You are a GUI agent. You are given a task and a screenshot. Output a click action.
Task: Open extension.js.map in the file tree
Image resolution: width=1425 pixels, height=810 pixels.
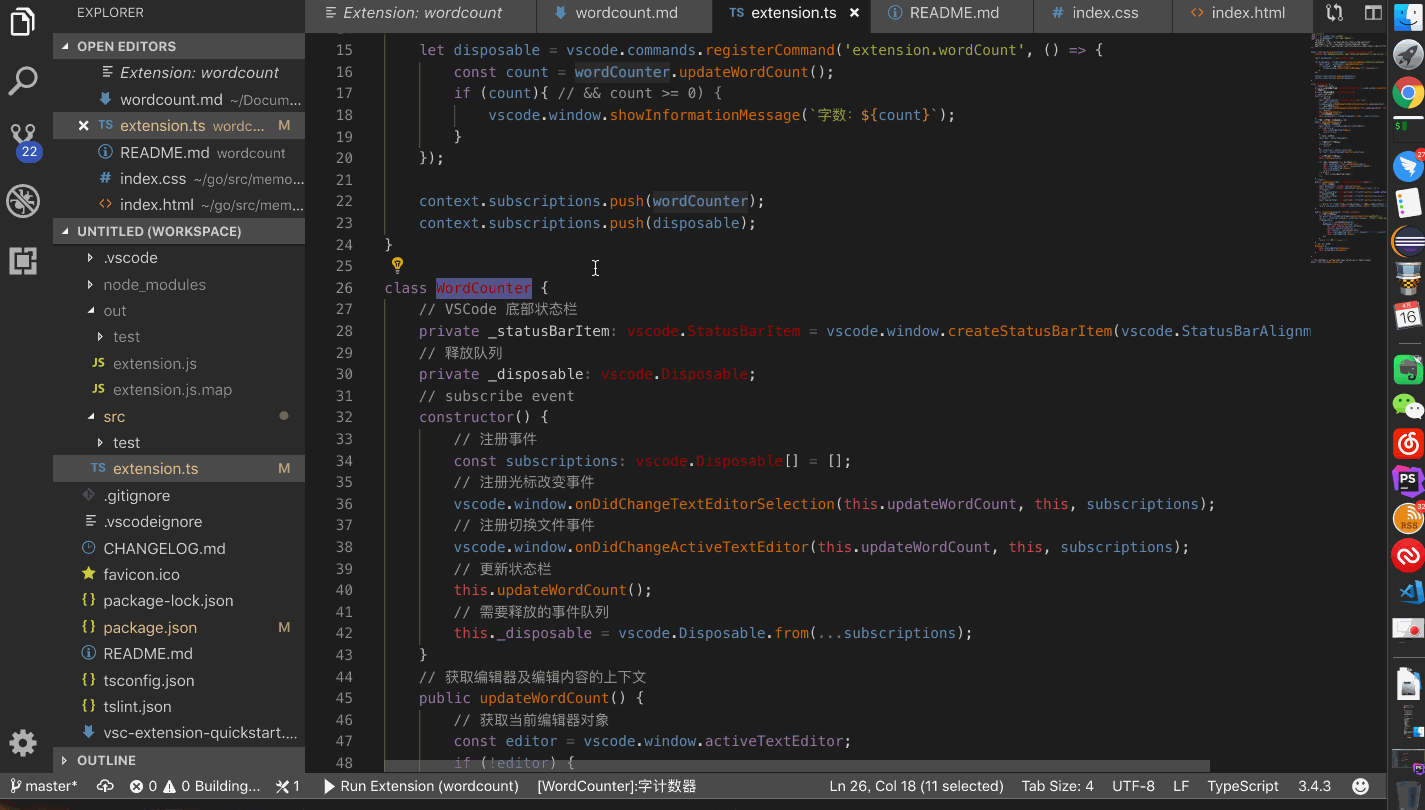pos(179,389)
